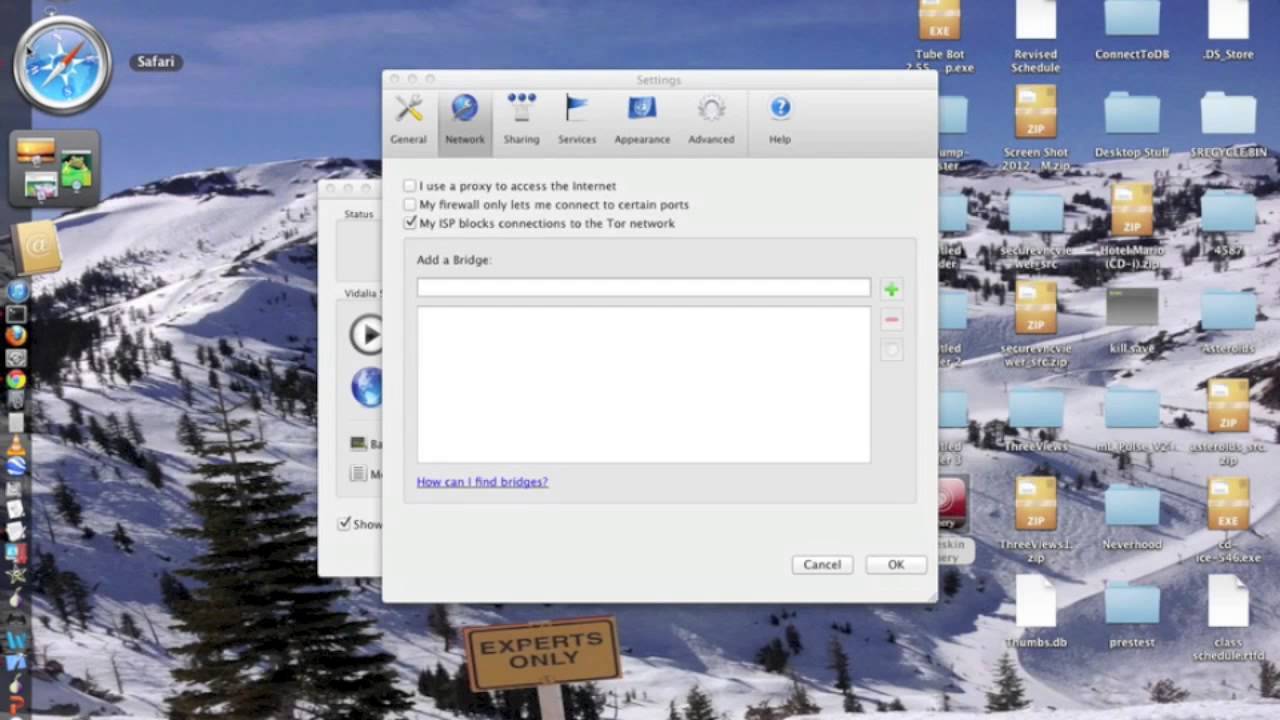Enable 'I use a proxy' checkbox
Image resolution: width=1280 pixels, height=720 pixels.
(410, 186)
